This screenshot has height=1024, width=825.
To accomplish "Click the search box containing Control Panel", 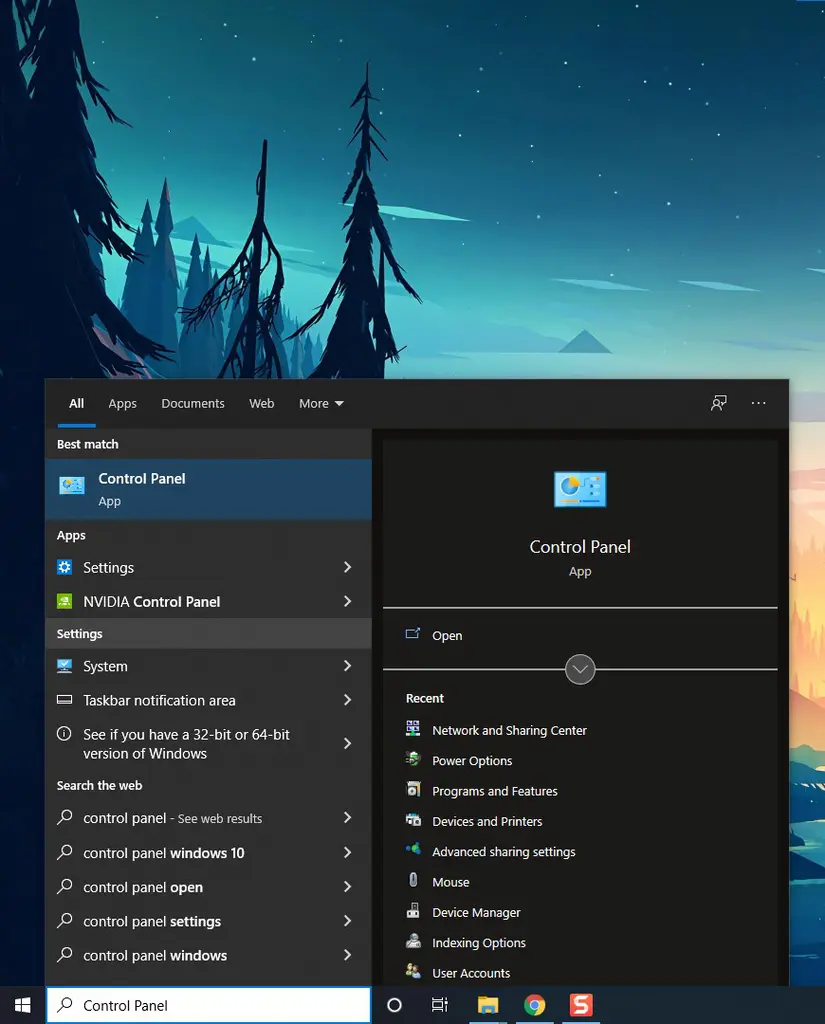I will (208, 1005).
